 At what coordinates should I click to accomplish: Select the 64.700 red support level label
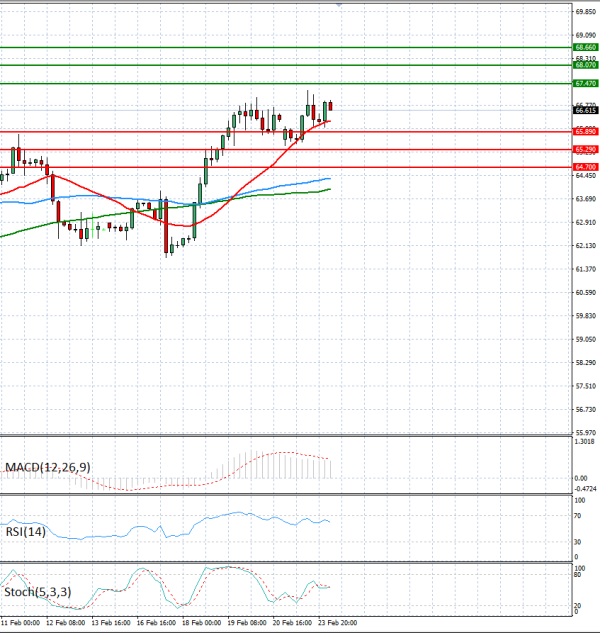click(x=585, y=167)
